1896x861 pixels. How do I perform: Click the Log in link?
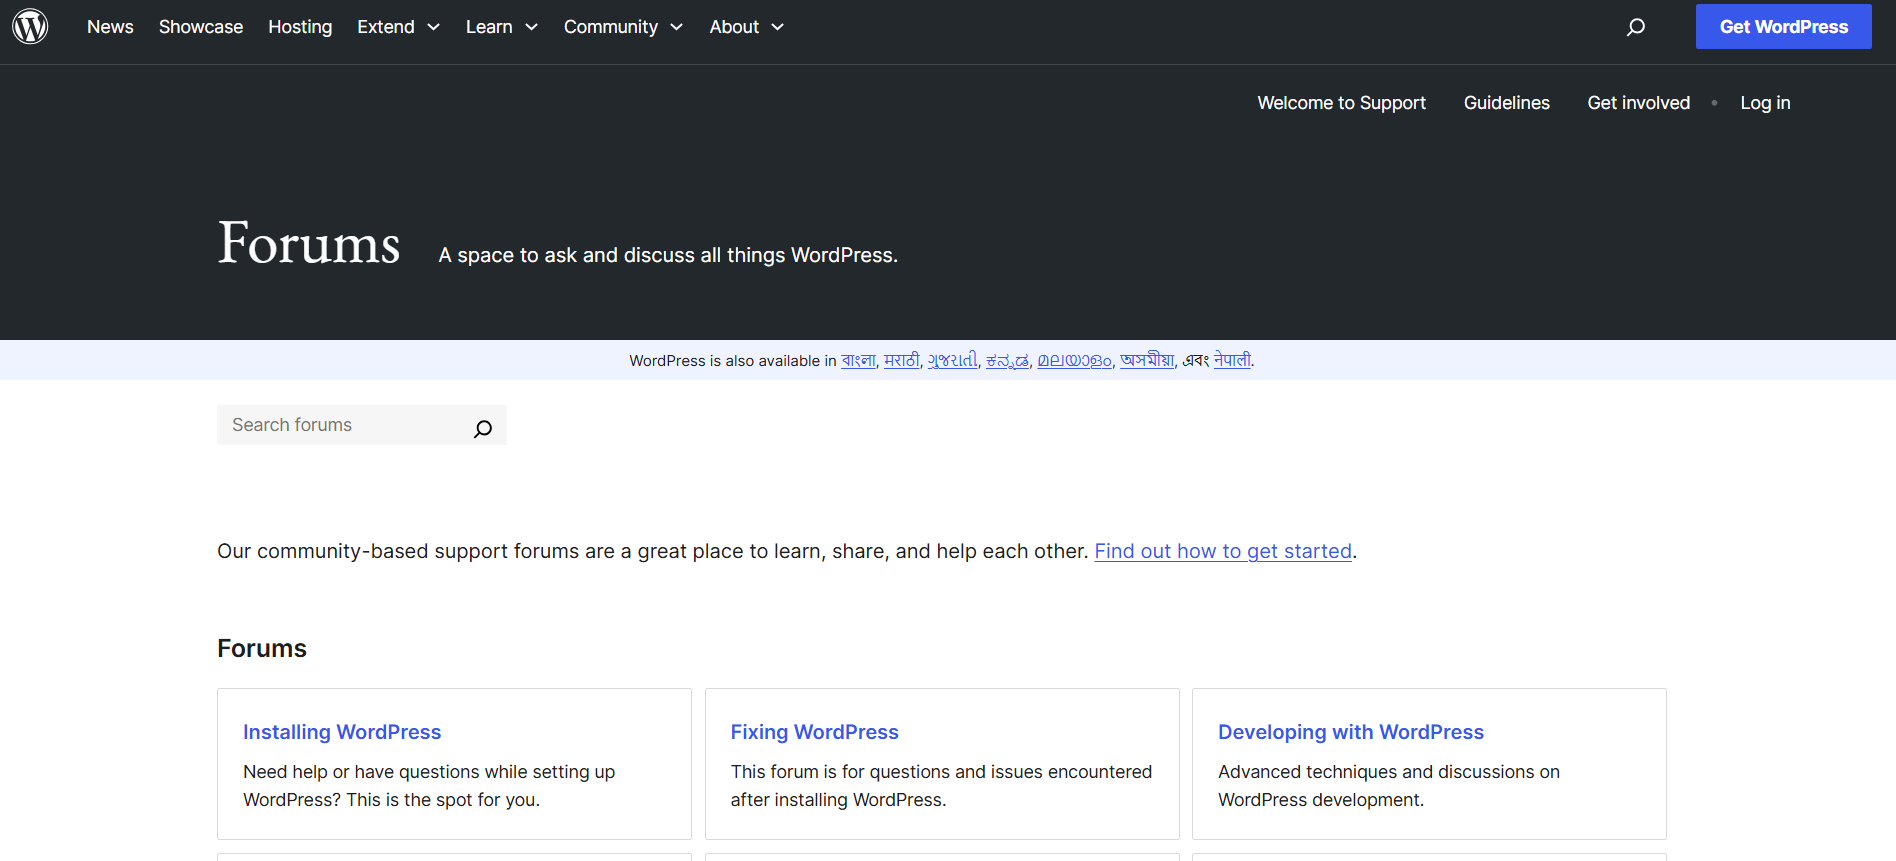pyautogui.click(x=1765, y=103)
